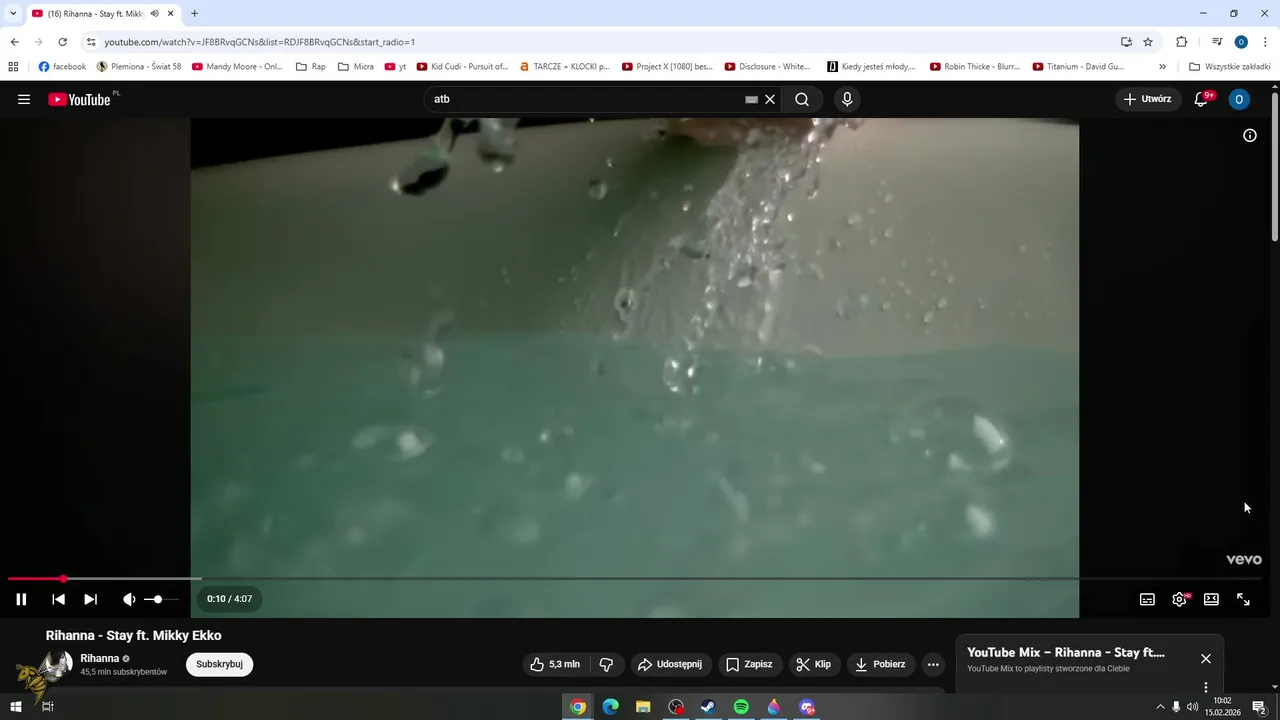The height and width of the screenshot is (720, 1280).
Task: Like the video, 5,3 mln
Action: 555,664
